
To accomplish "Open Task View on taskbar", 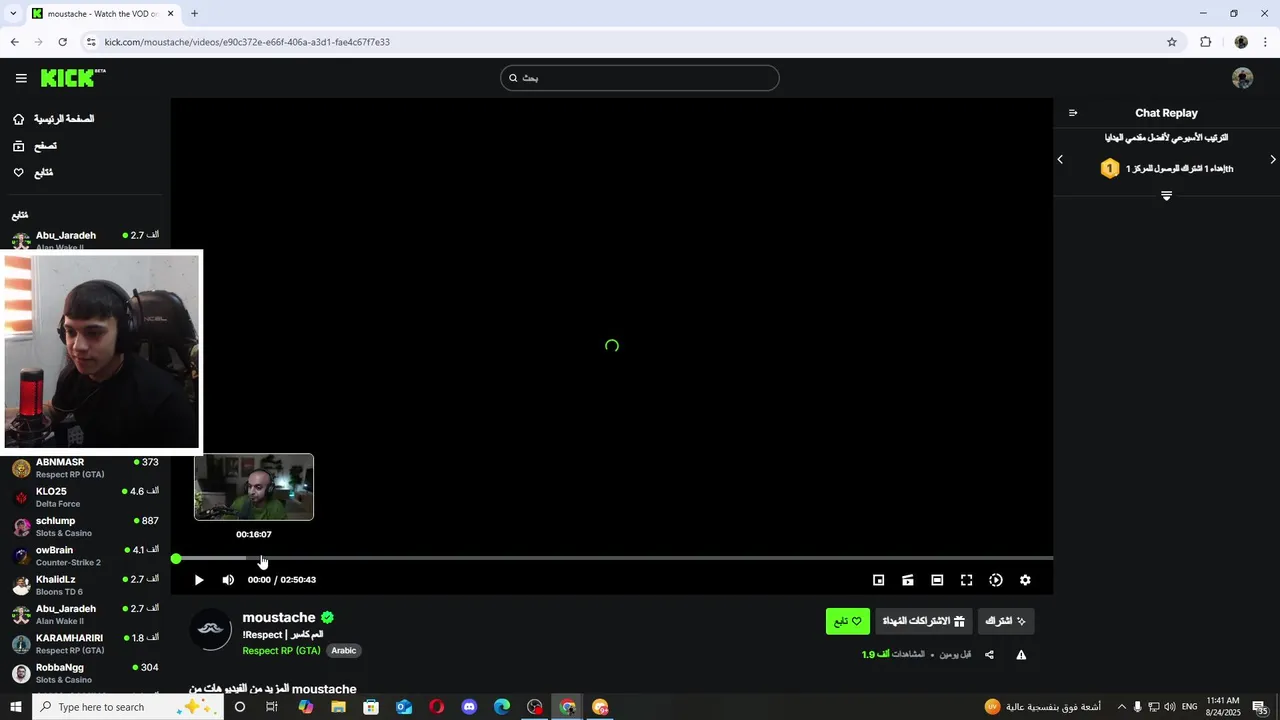I will coord(272,707).
